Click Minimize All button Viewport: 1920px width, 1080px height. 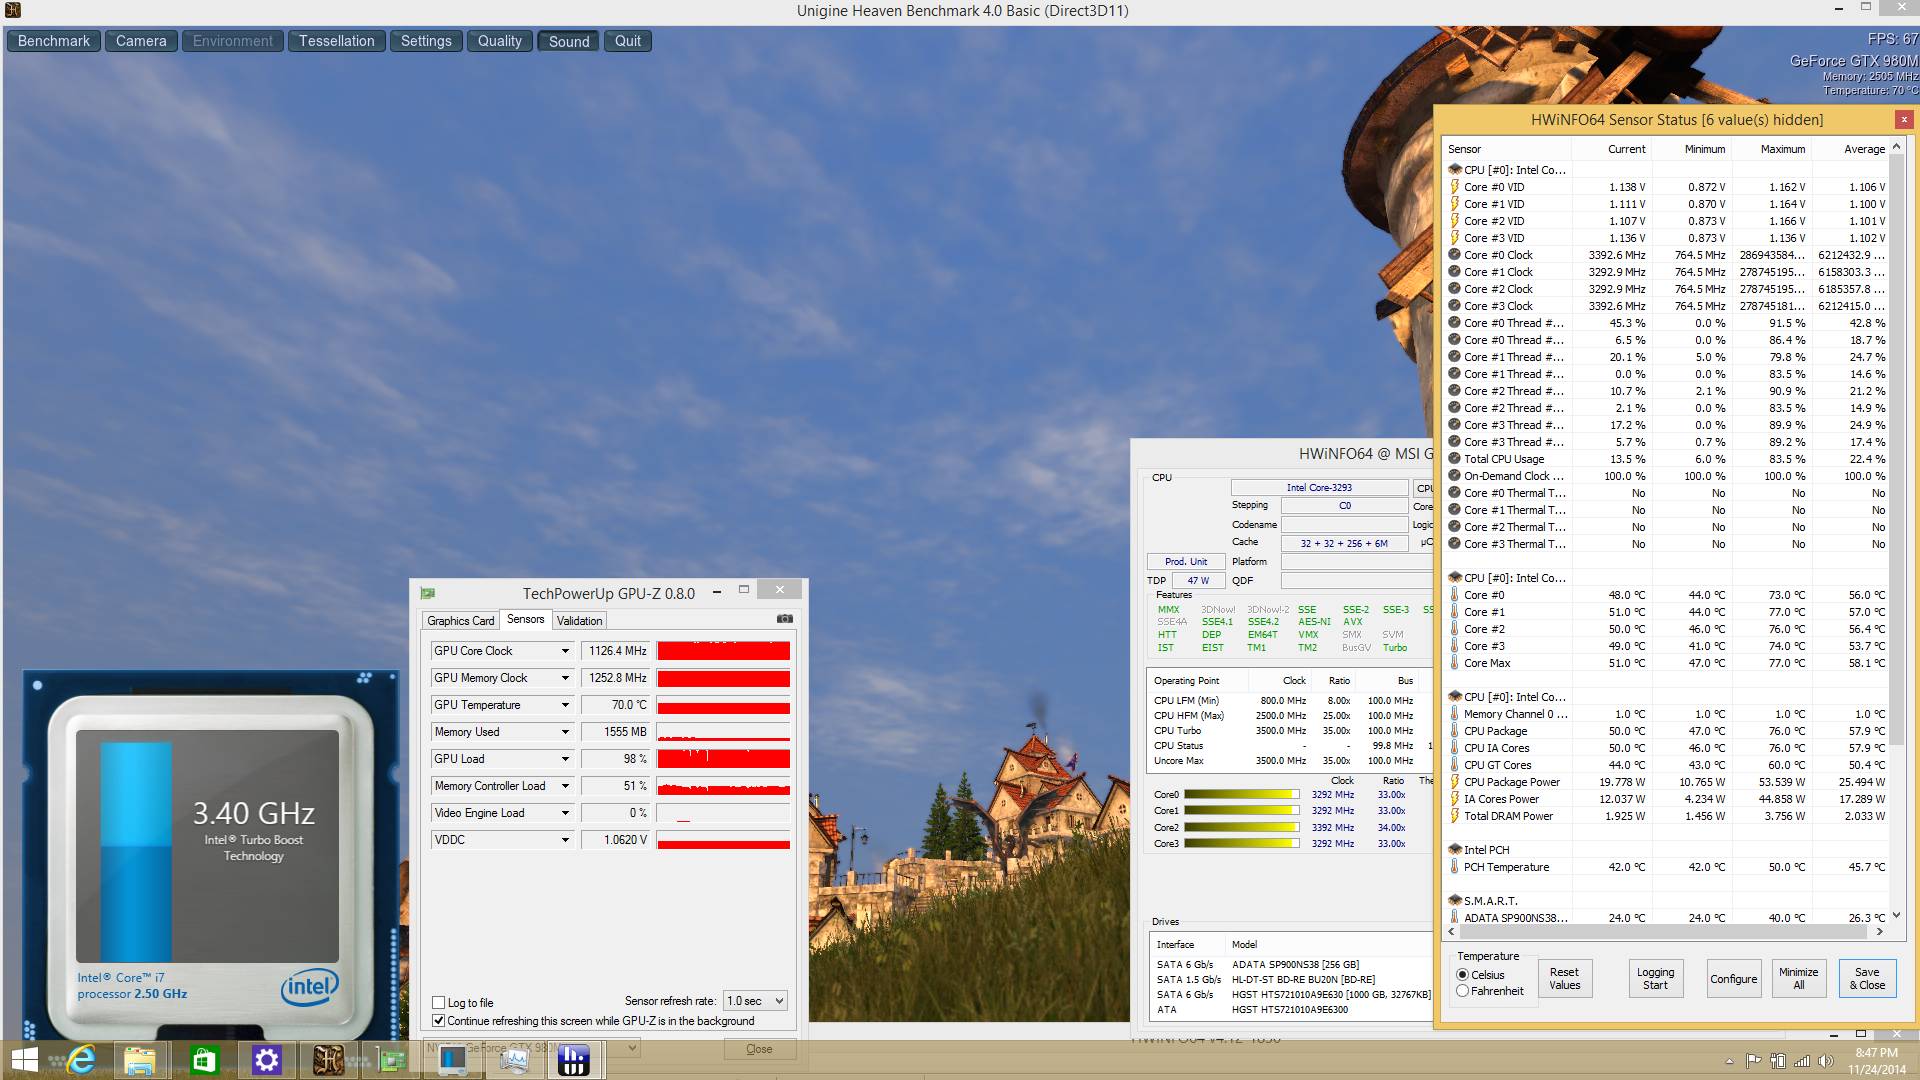(x=1798, y=979)
